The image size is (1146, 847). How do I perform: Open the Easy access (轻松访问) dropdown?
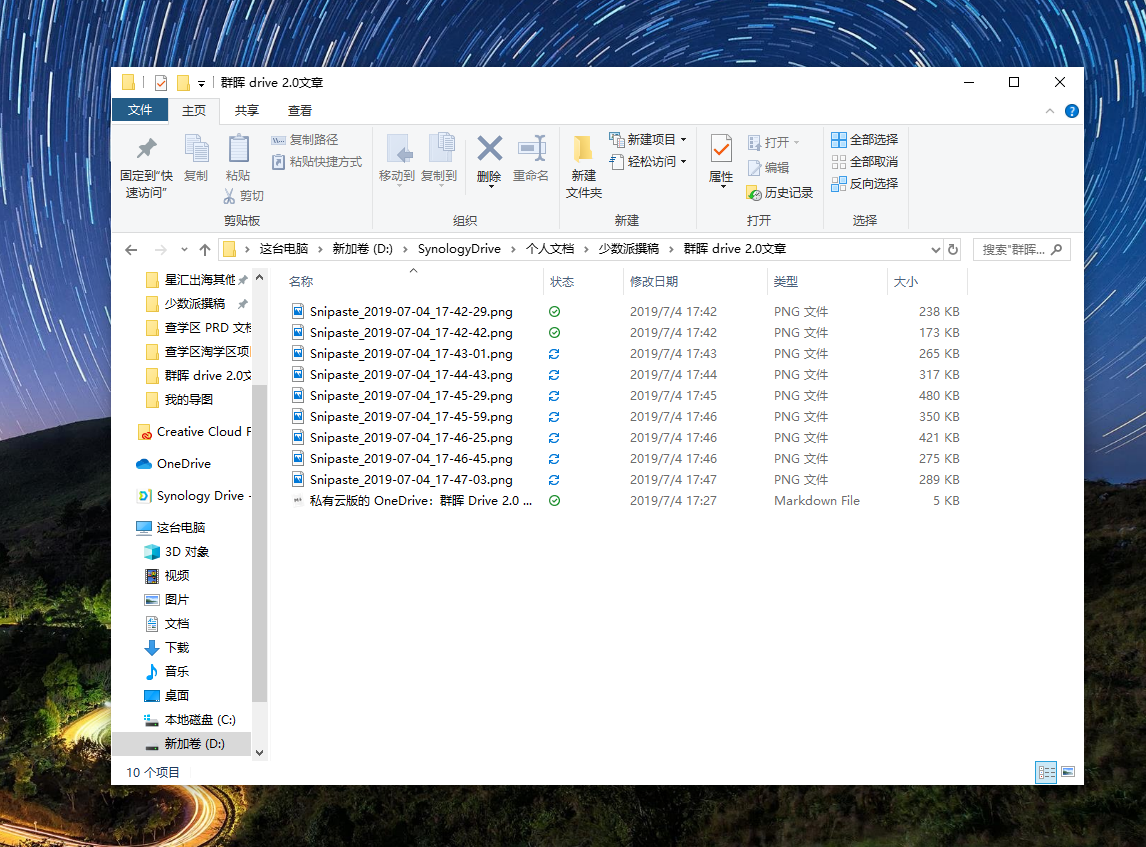pos(648,162)
